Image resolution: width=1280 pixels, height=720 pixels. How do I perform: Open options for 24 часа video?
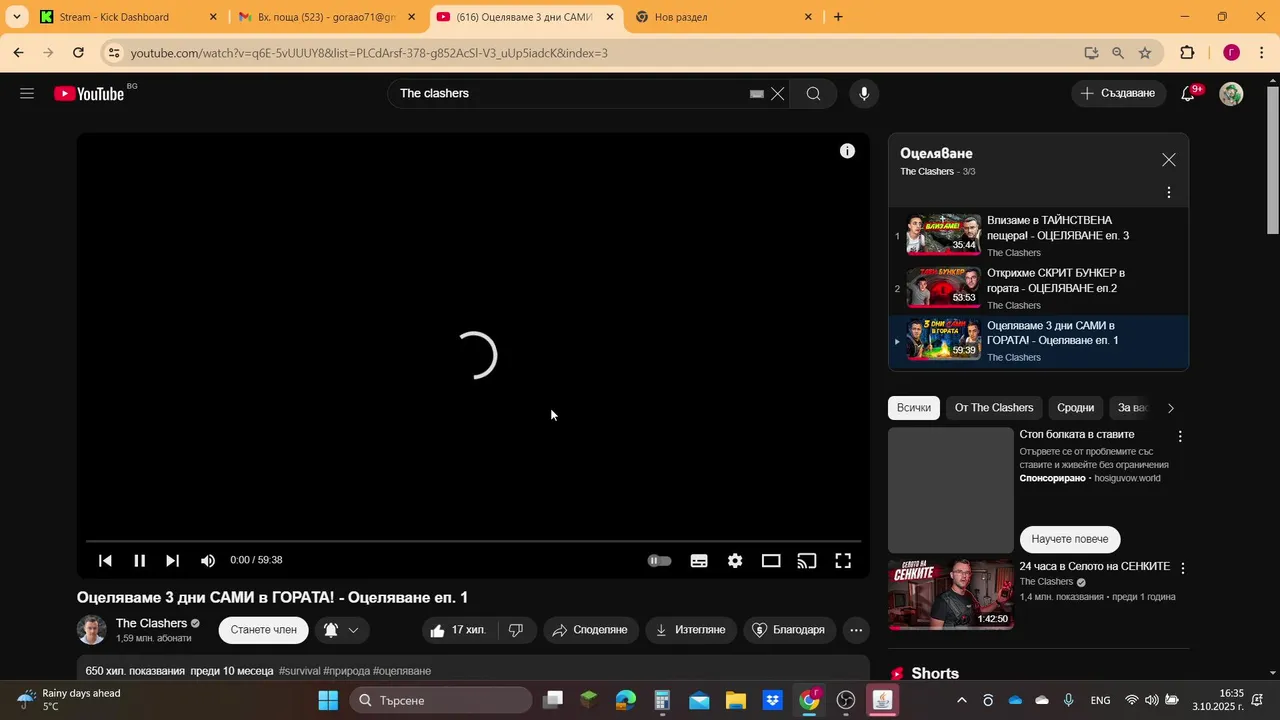pyautogui.click(x=1183, y=568)
